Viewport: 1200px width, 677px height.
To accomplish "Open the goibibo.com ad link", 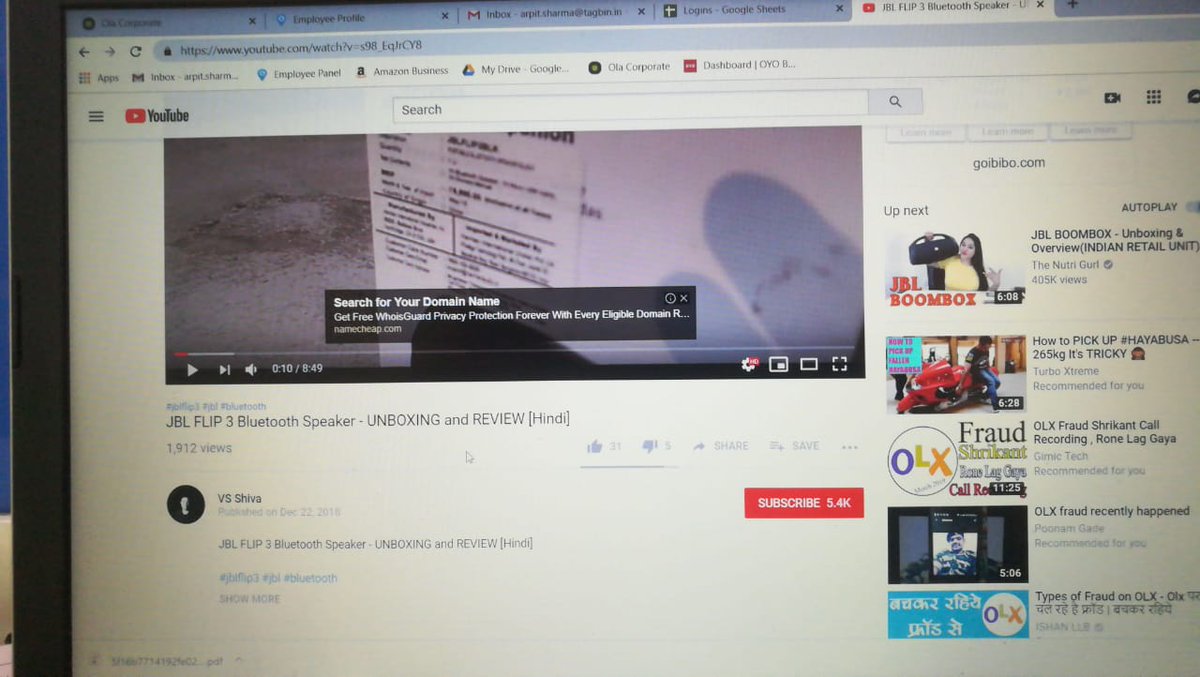I will (1009, 163).
